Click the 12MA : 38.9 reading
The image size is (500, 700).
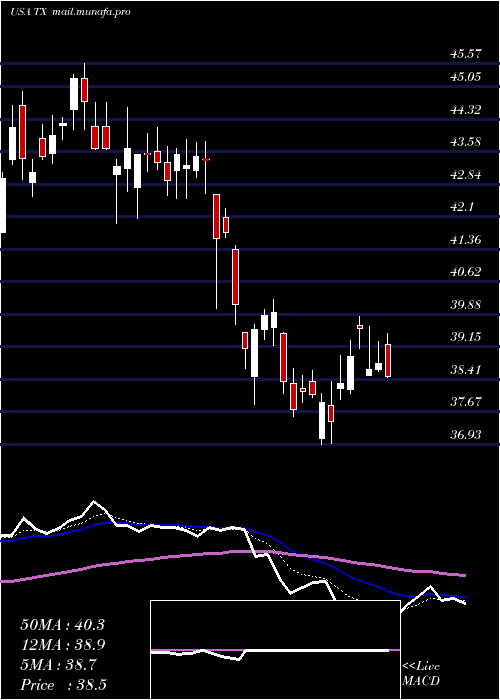[x=62, y=645]
